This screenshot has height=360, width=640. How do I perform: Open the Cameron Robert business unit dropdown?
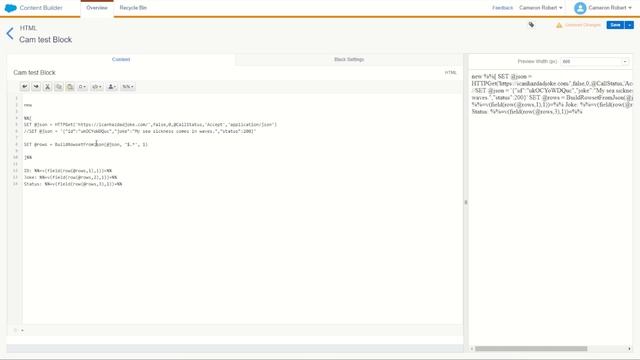(x=540, y=8)
